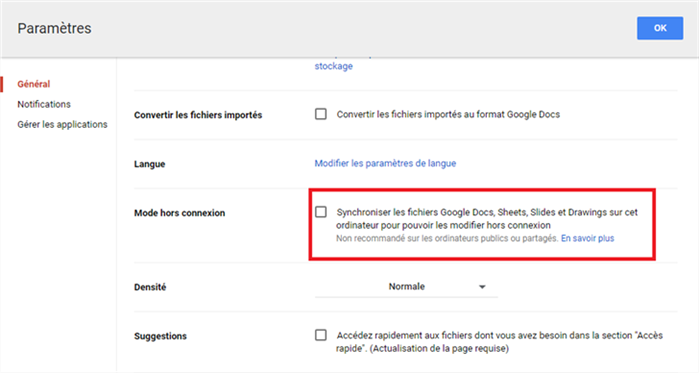The height and width of the screenshot is (373, 699).
Task: Enable Convertir les fichiers importés checkbox
Action: (x=321, y=114)
